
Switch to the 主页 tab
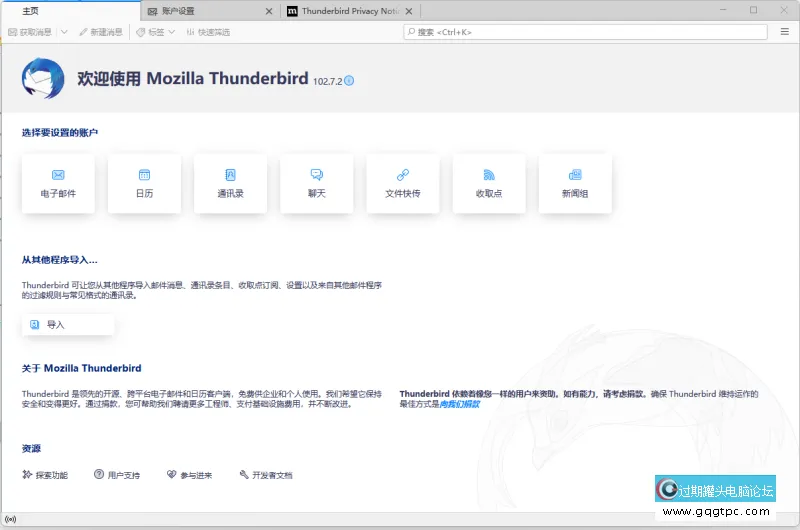click(x=70, y=11)
